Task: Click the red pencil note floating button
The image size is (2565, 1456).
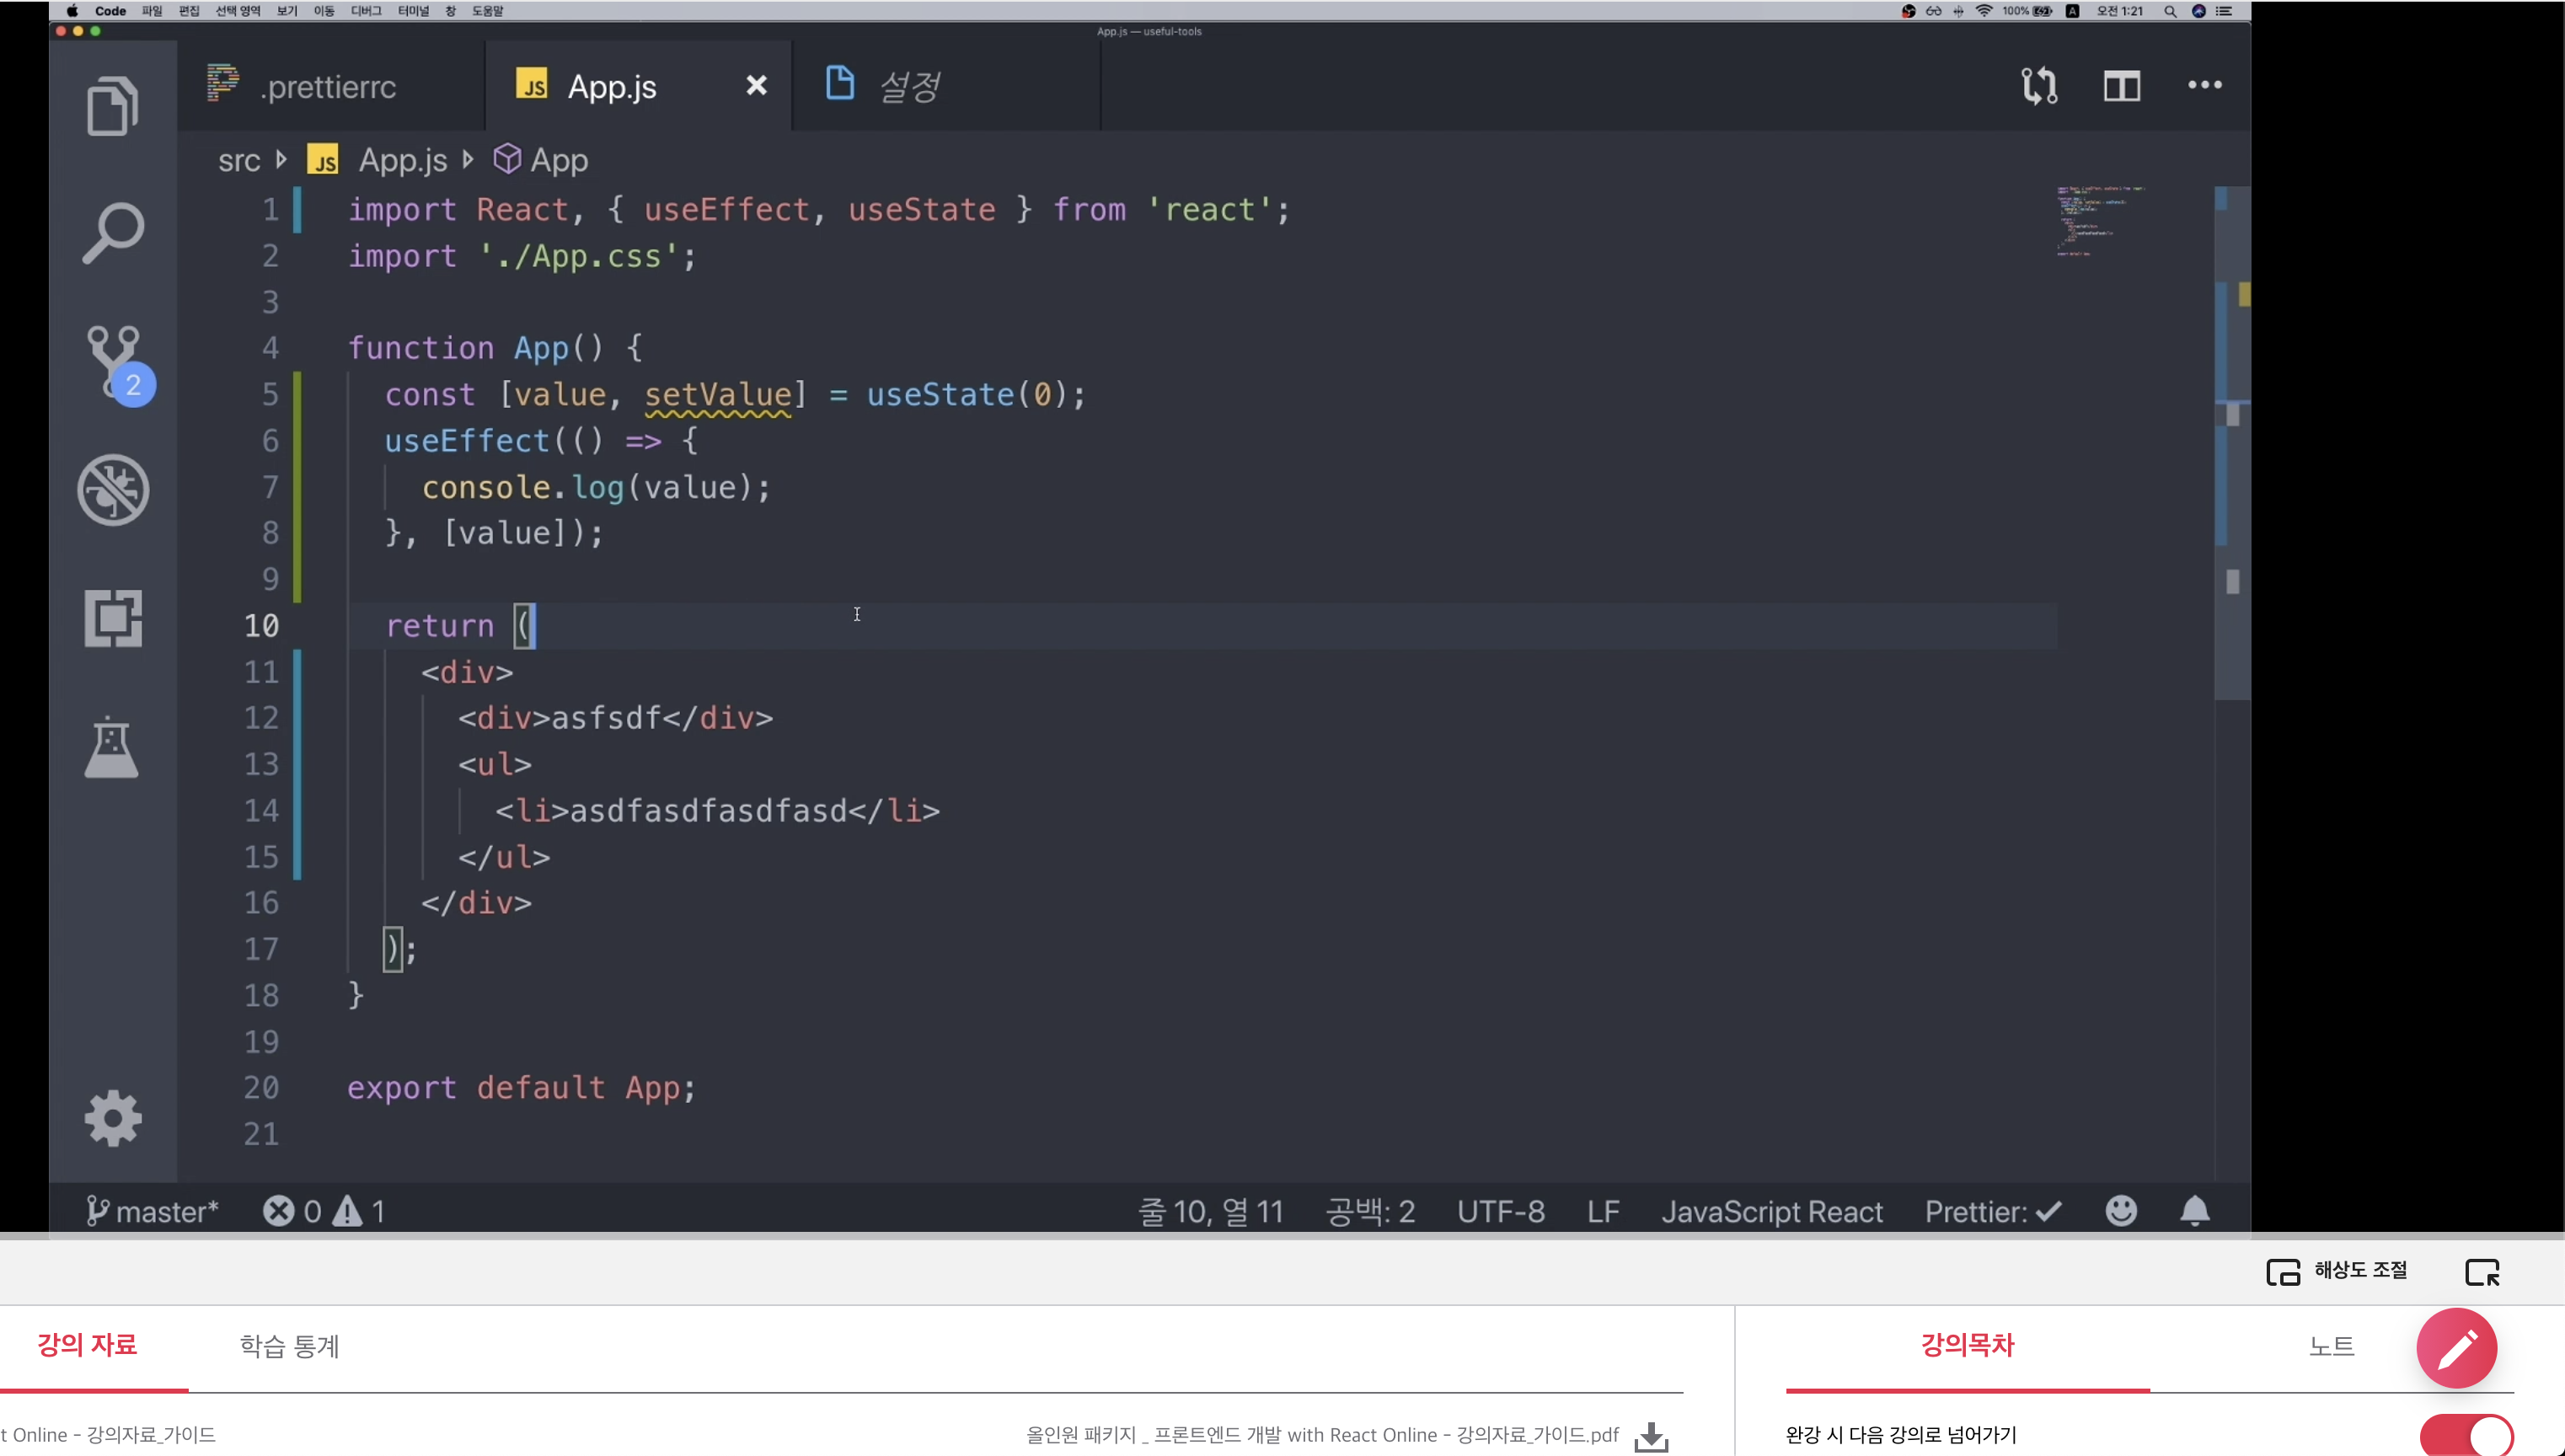Action: pos(2456,1348)
